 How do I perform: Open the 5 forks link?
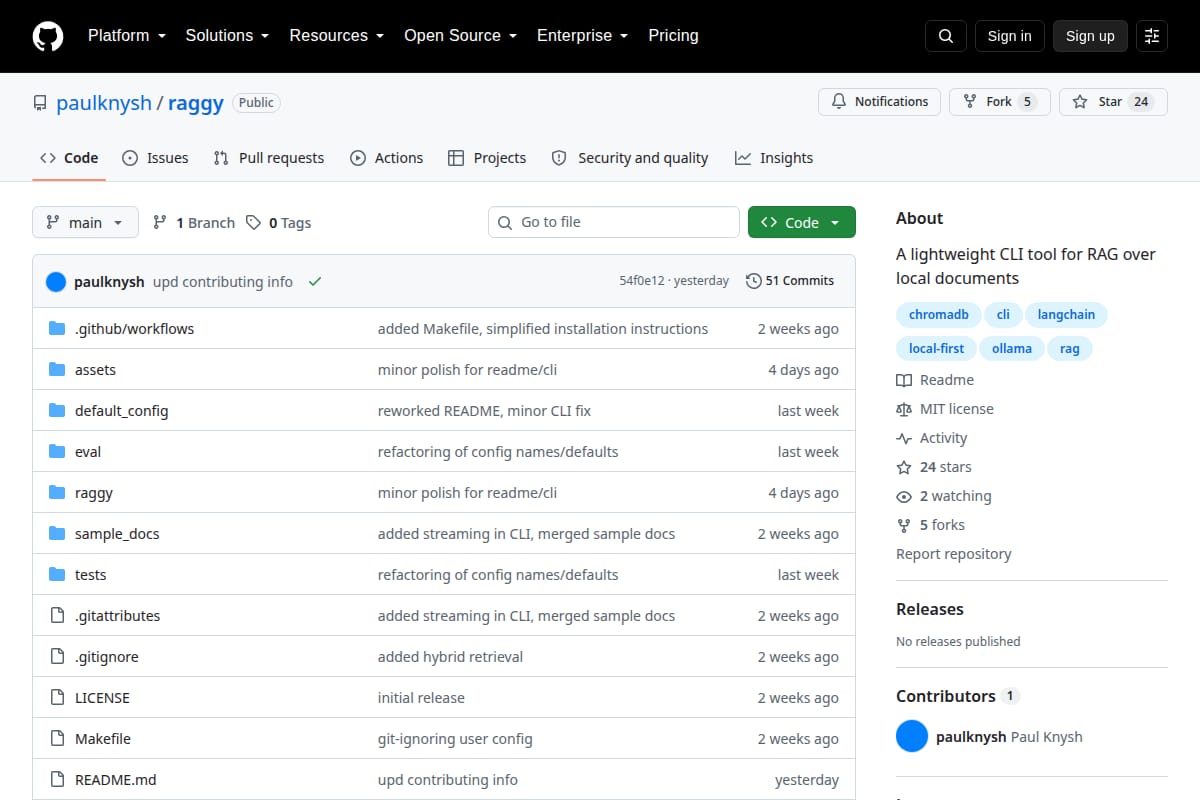[x=931, y=525]
